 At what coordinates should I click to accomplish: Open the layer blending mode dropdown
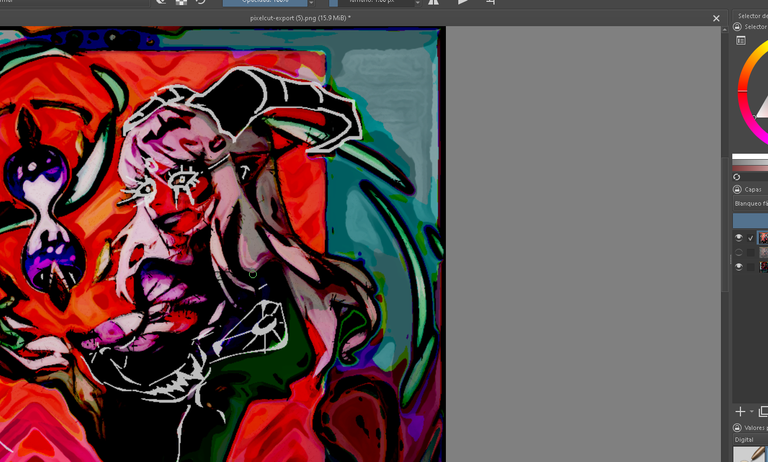750,203
